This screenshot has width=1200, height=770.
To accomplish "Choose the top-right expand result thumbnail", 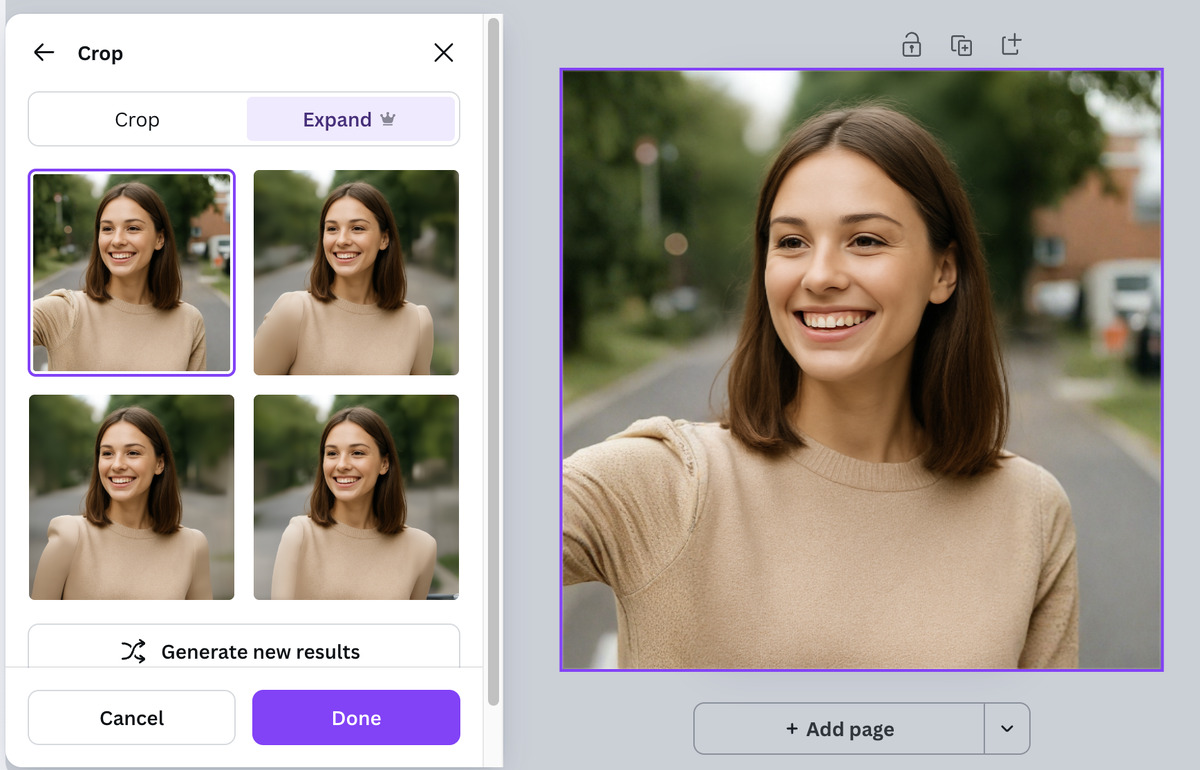I will [x=356, y=272].
